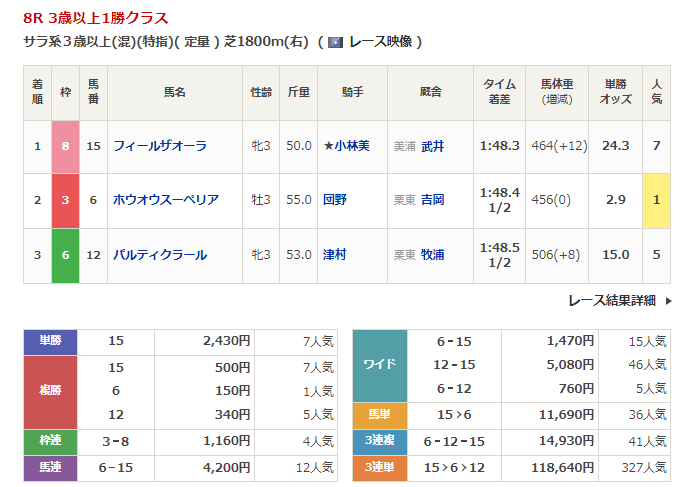Open jockey 津村 profile link

335,254
